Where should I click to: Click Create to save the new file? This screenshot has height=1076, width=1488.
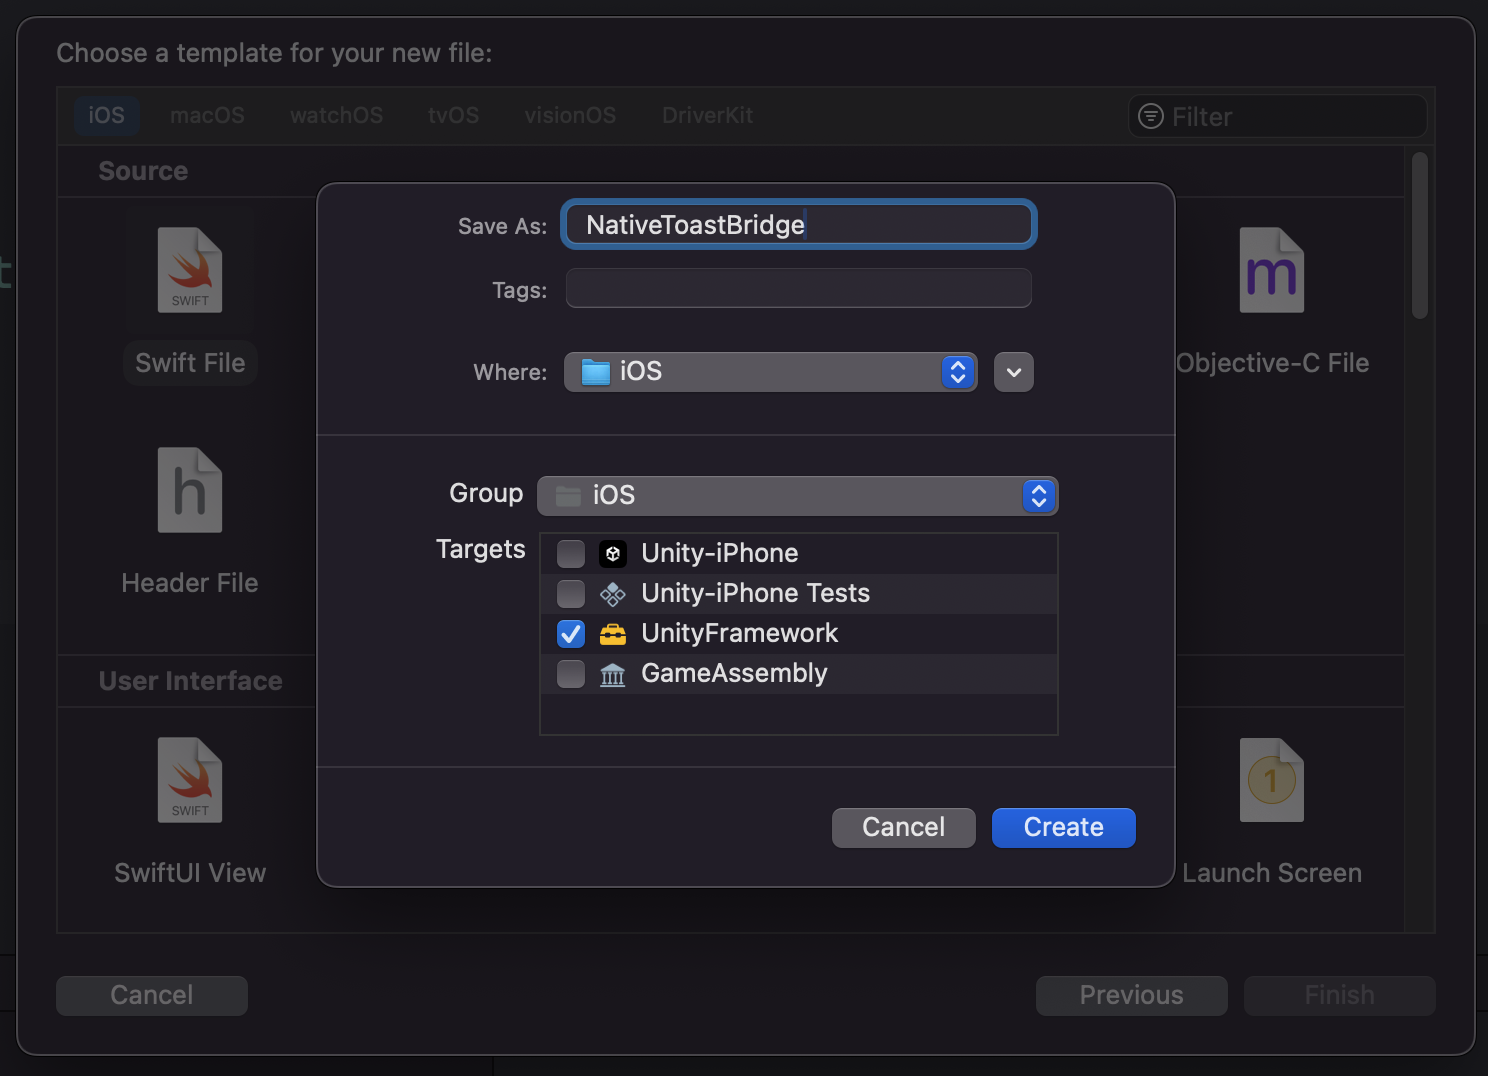coord(1064,828)
